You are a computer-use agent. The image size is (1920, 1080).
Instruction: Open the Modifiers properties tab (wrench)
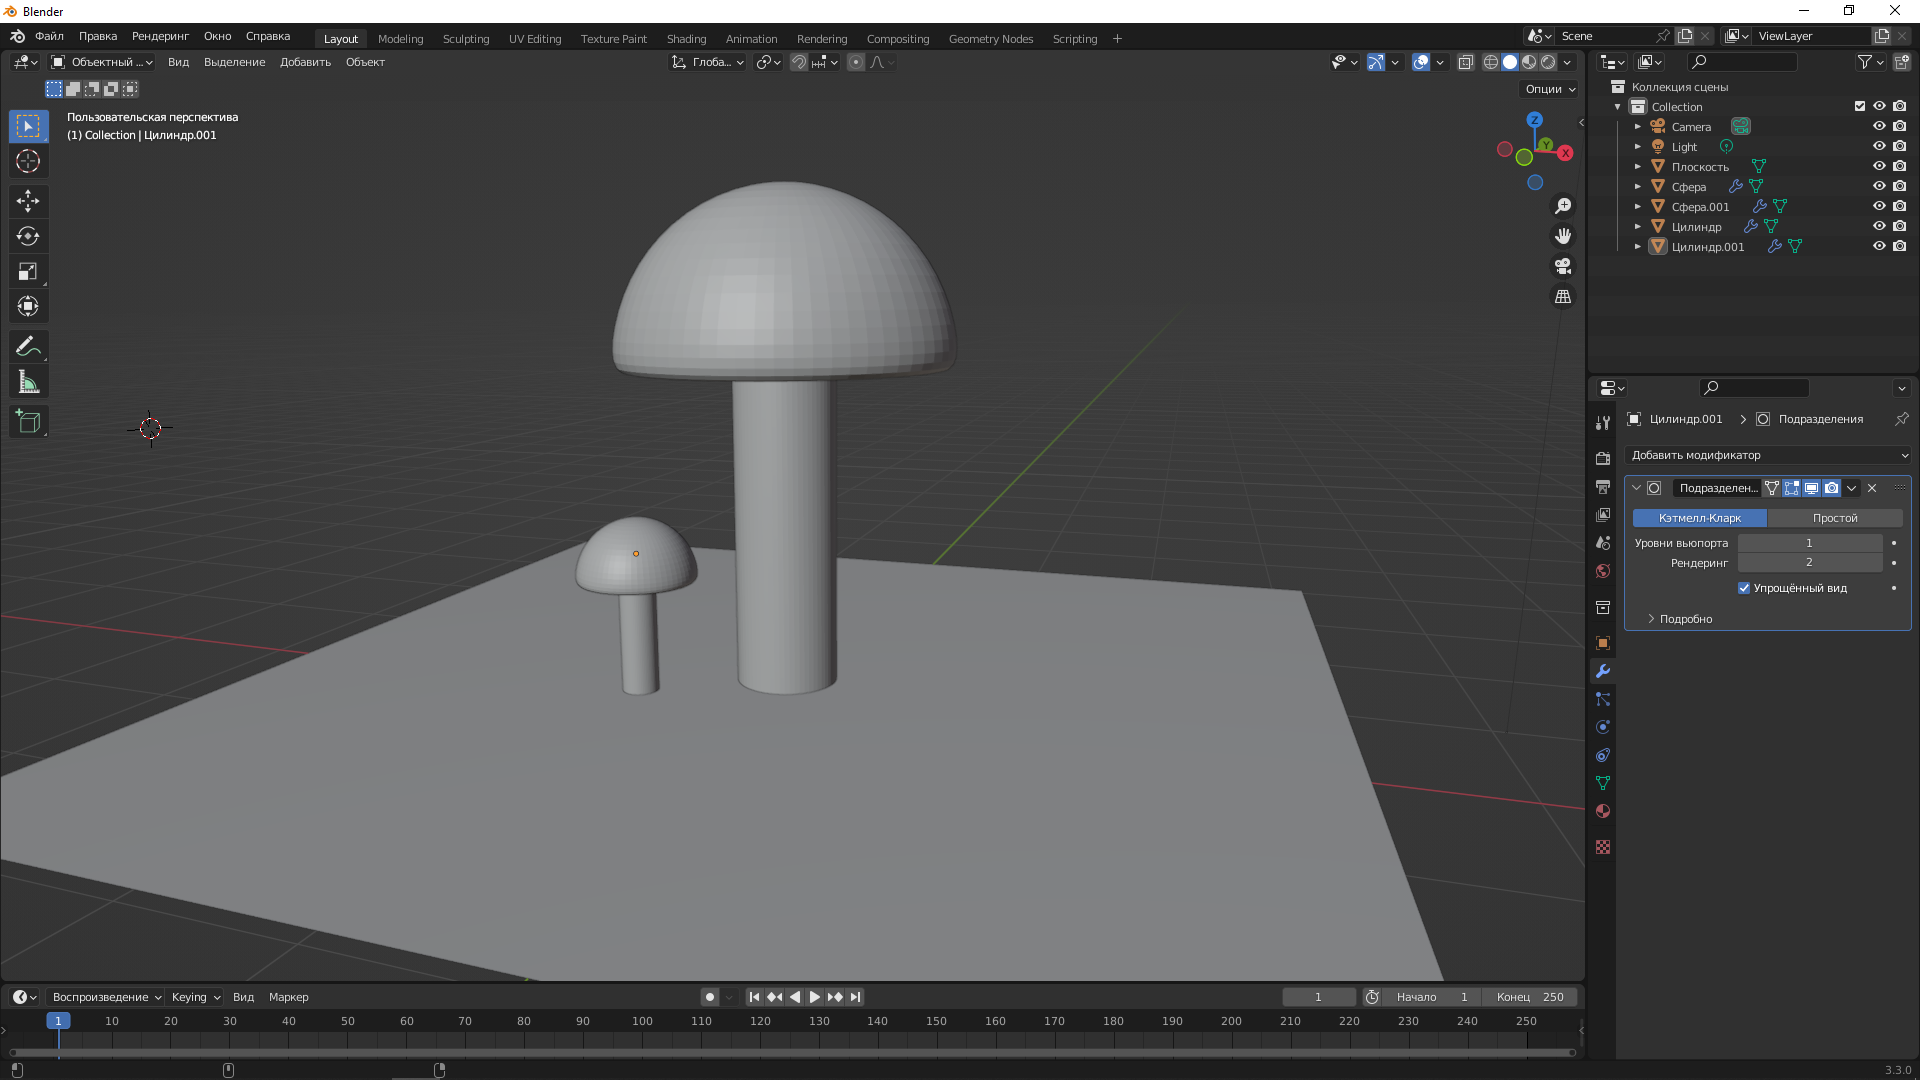[x=1603, y=671]
